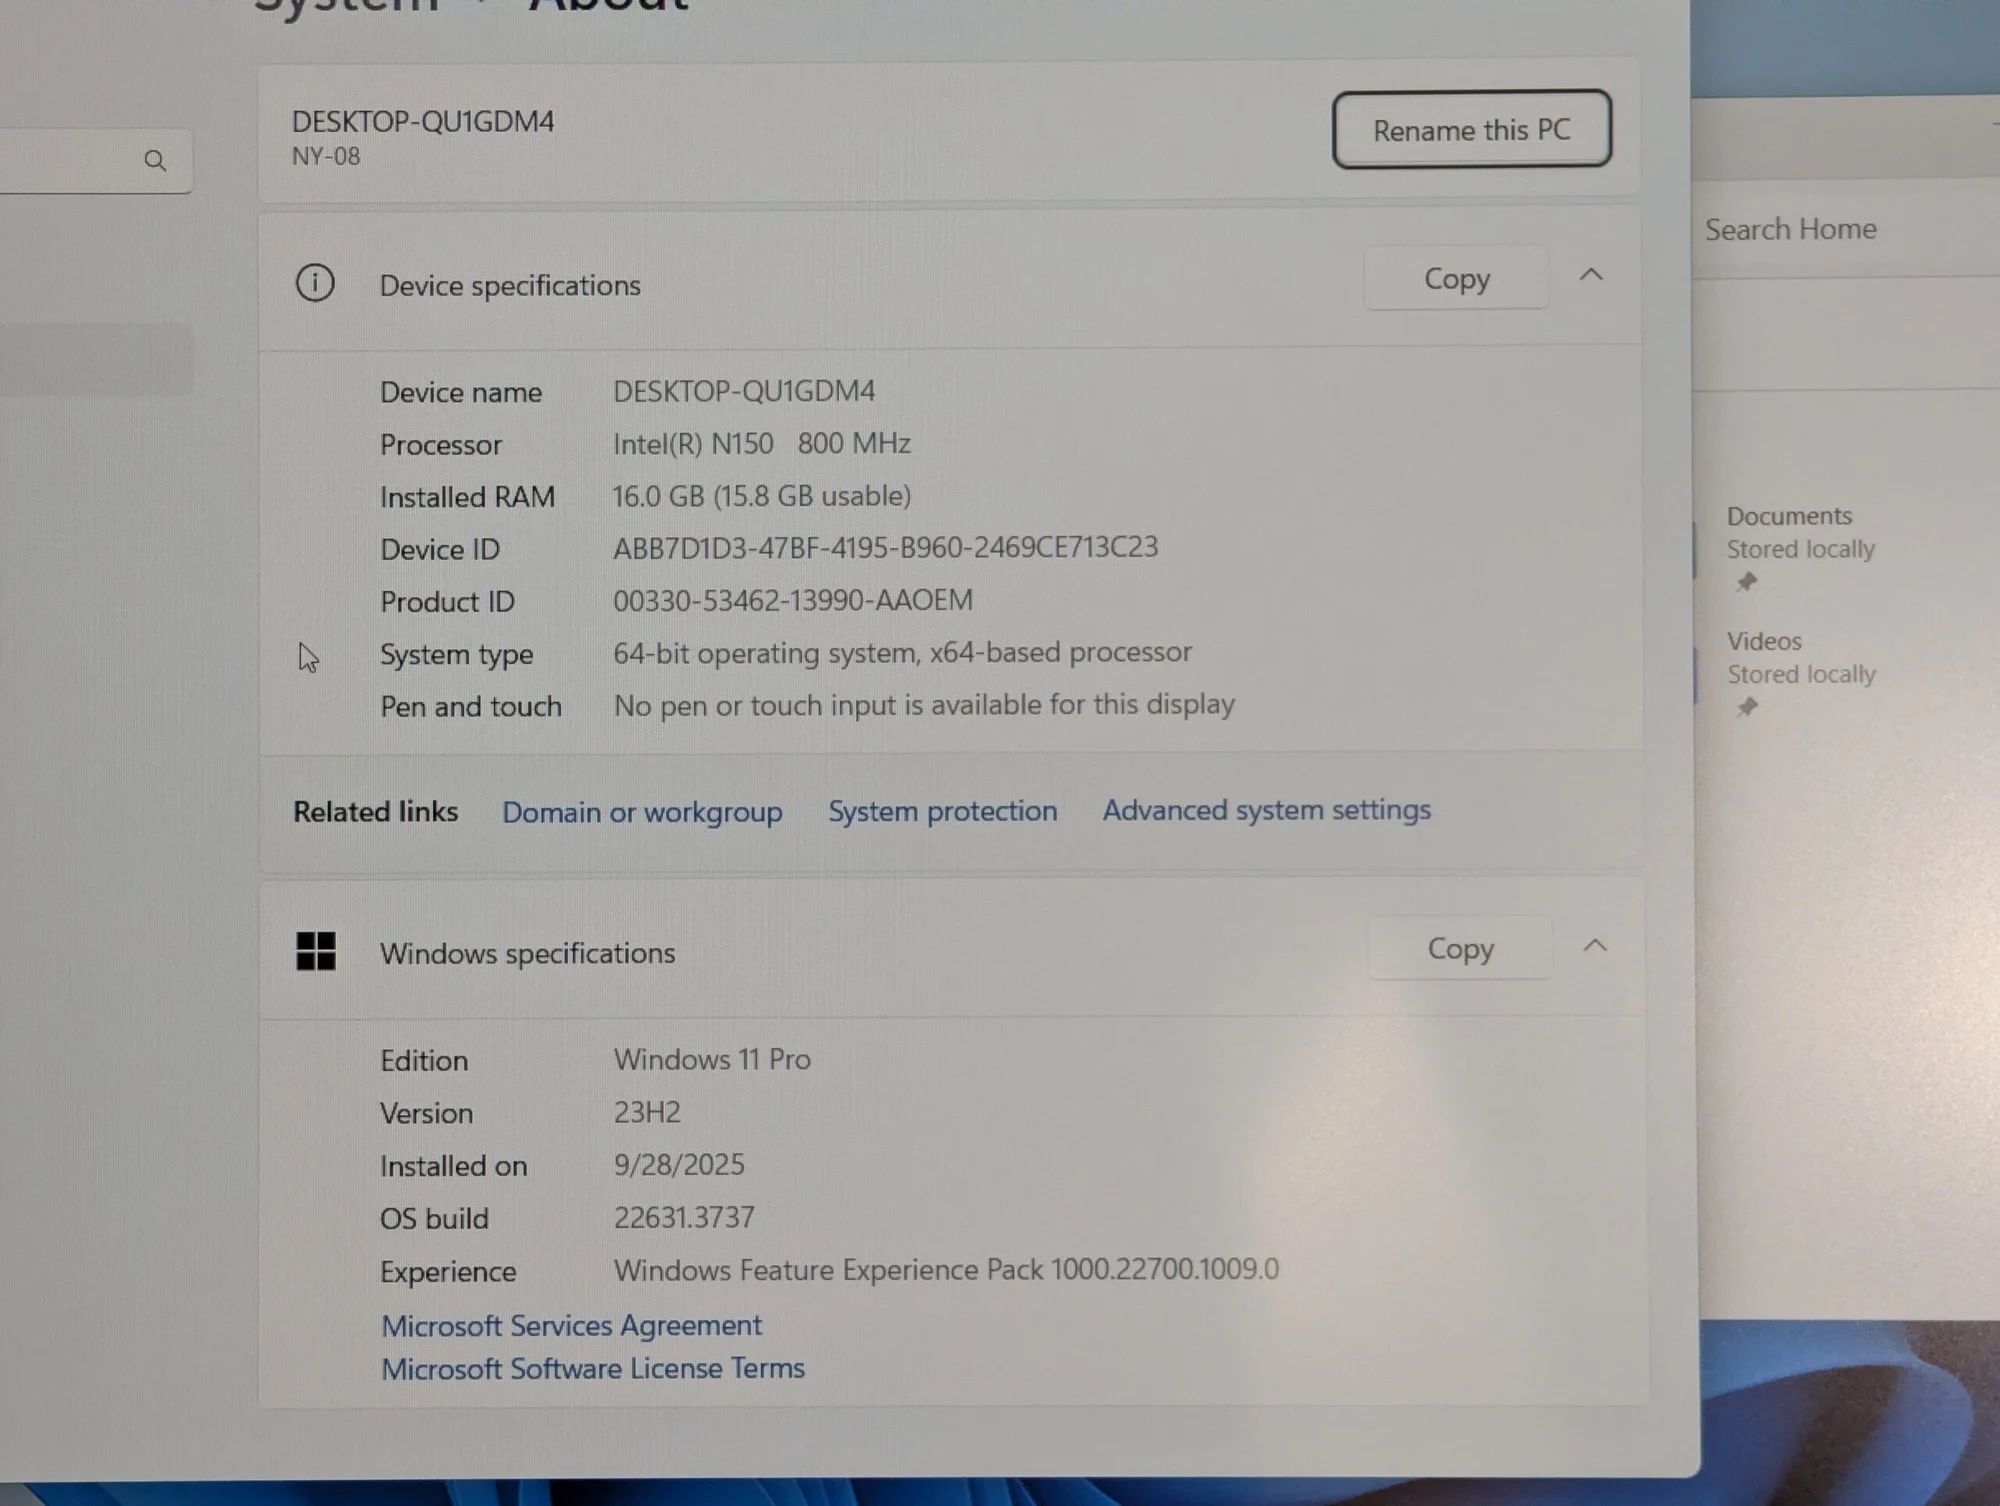This screenshot has width=2000, height=1506.
Task: Open Domain or workgroup link
Action: pos(642,812)
